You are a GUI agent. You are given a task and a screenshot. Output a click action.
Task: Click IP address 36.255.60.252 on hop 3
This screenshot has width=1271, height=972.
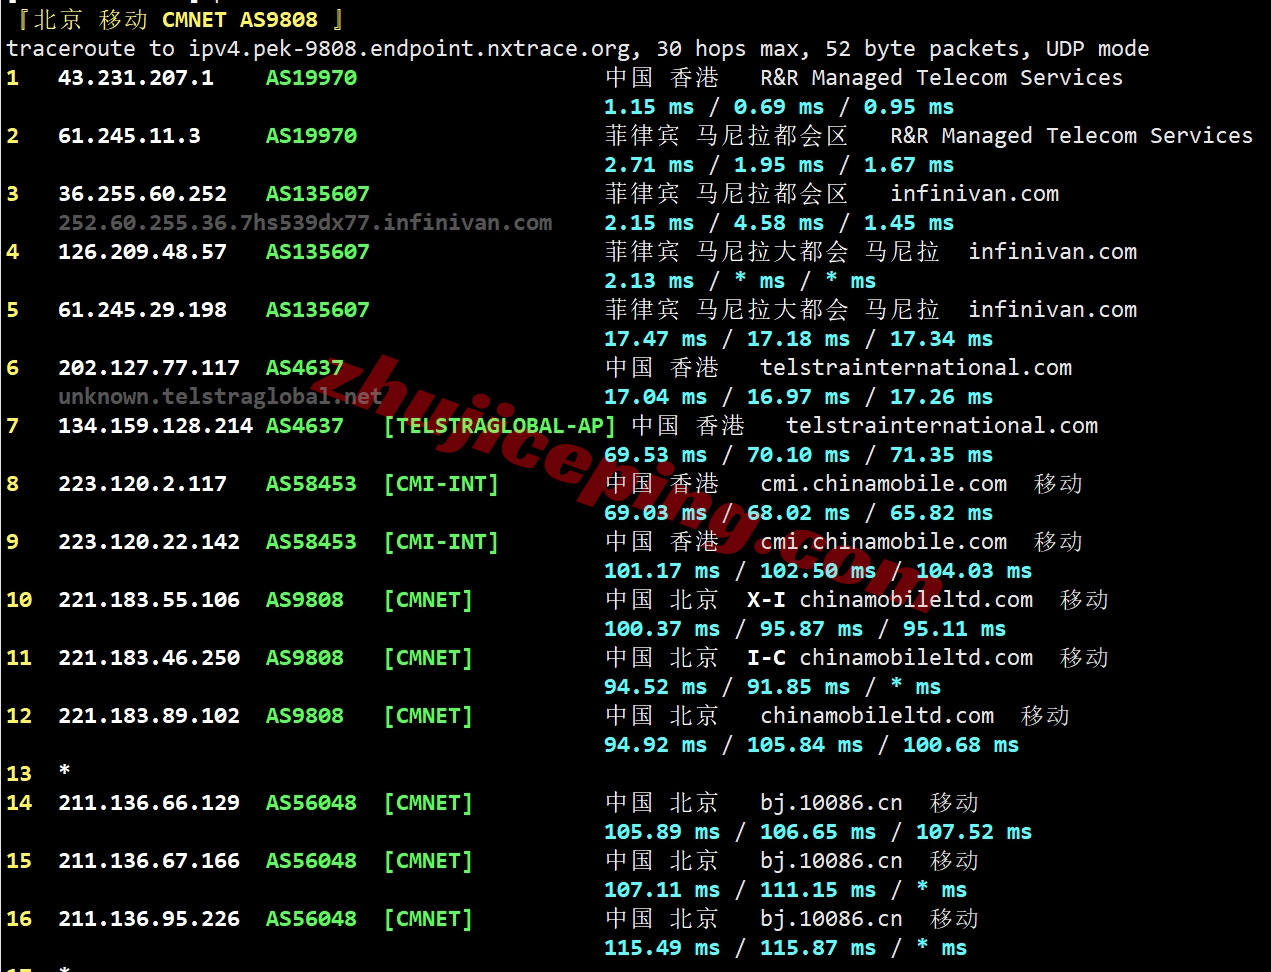(x=142, y=194)
